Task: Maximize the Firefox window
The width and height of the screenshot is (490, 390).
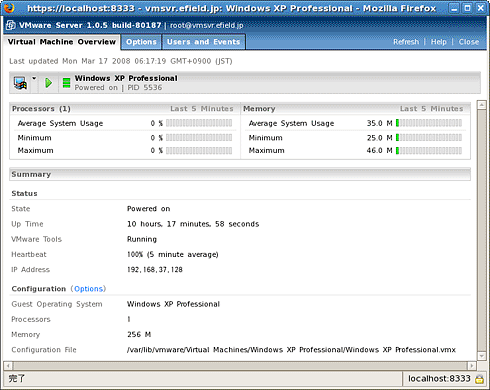Action: click(467, 8)
